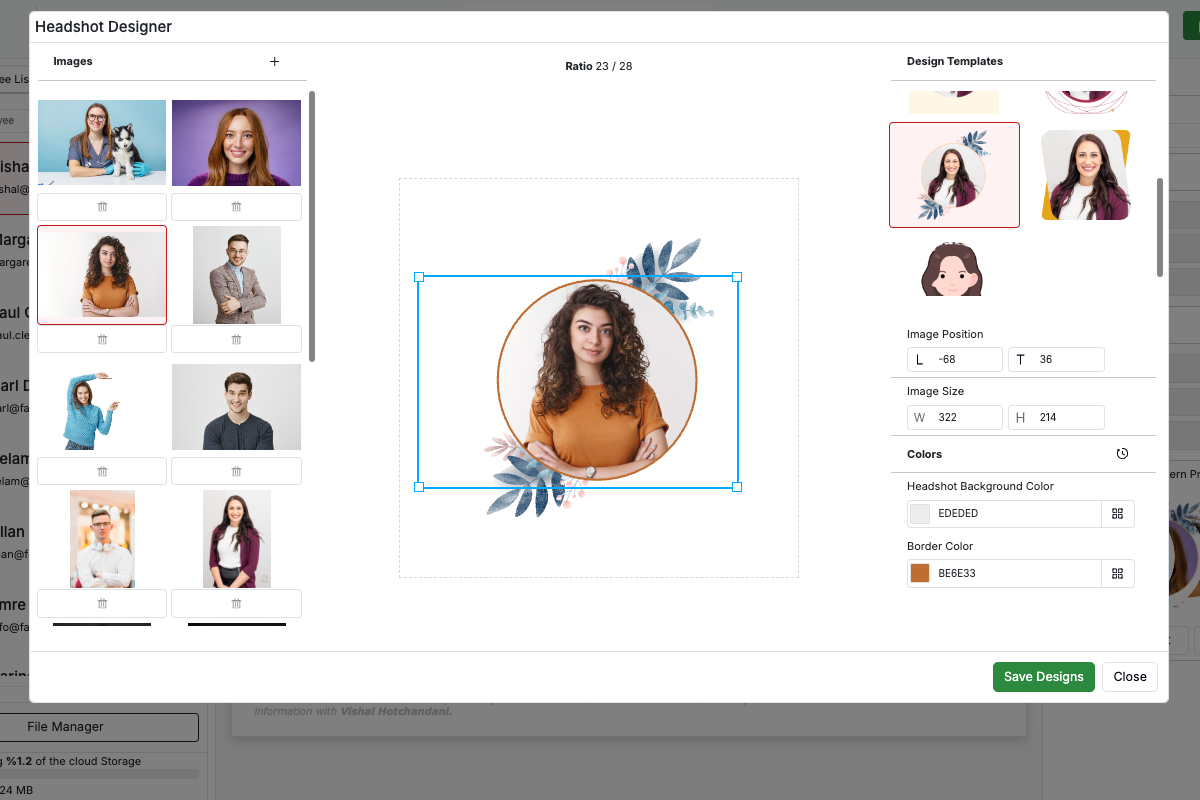
Task: Add a new image with the plus icon
Action: tap(274, 61)
